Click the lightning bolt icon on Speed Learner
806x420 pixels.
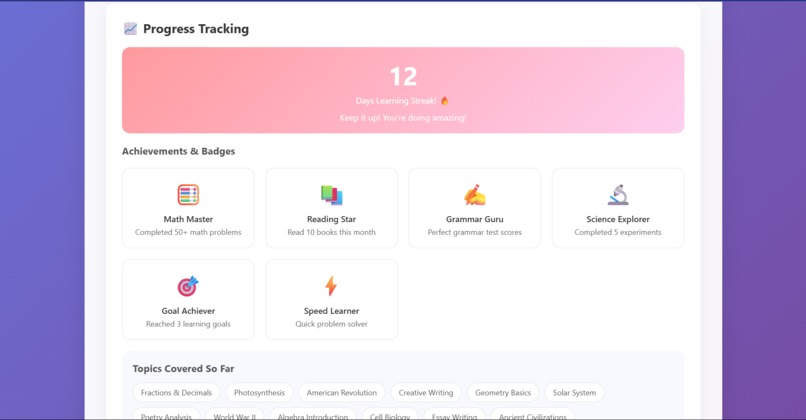click(x=331, y=286)
